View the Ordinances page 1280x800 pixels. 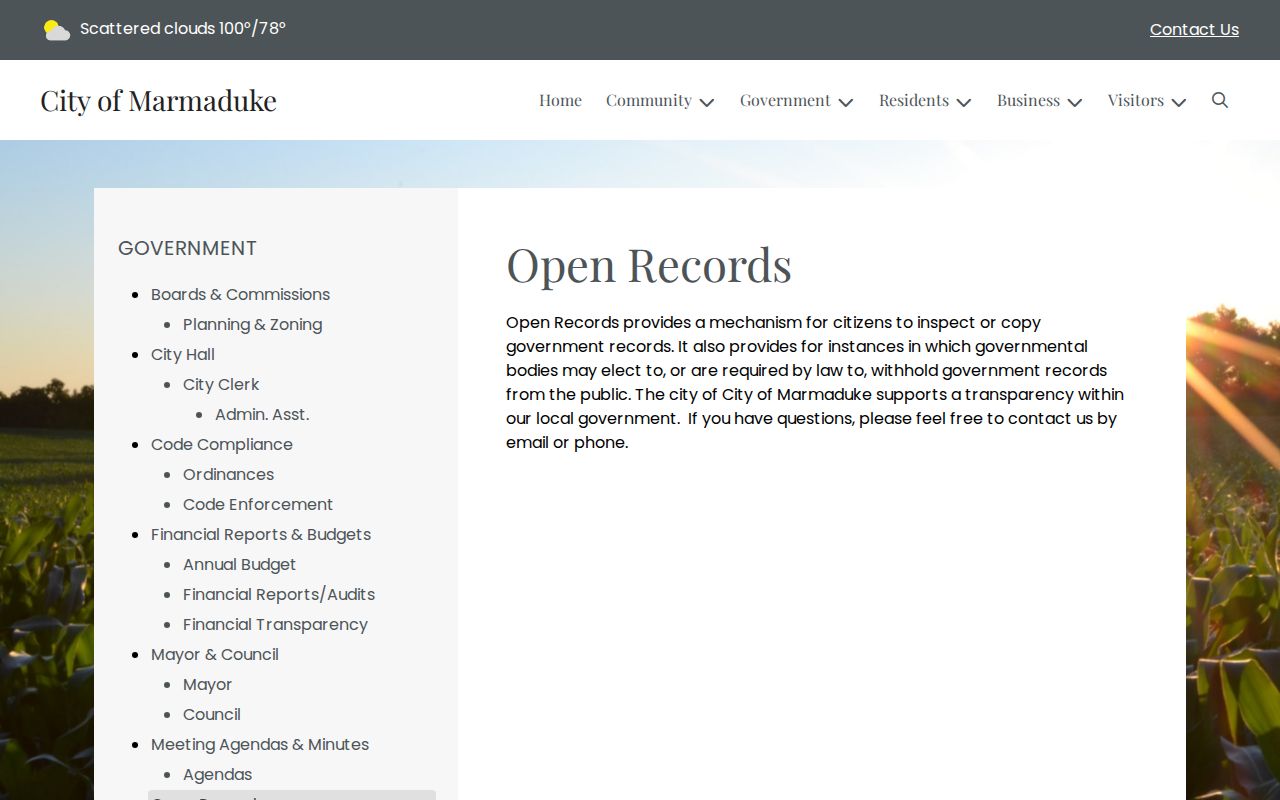pos(228,474)
